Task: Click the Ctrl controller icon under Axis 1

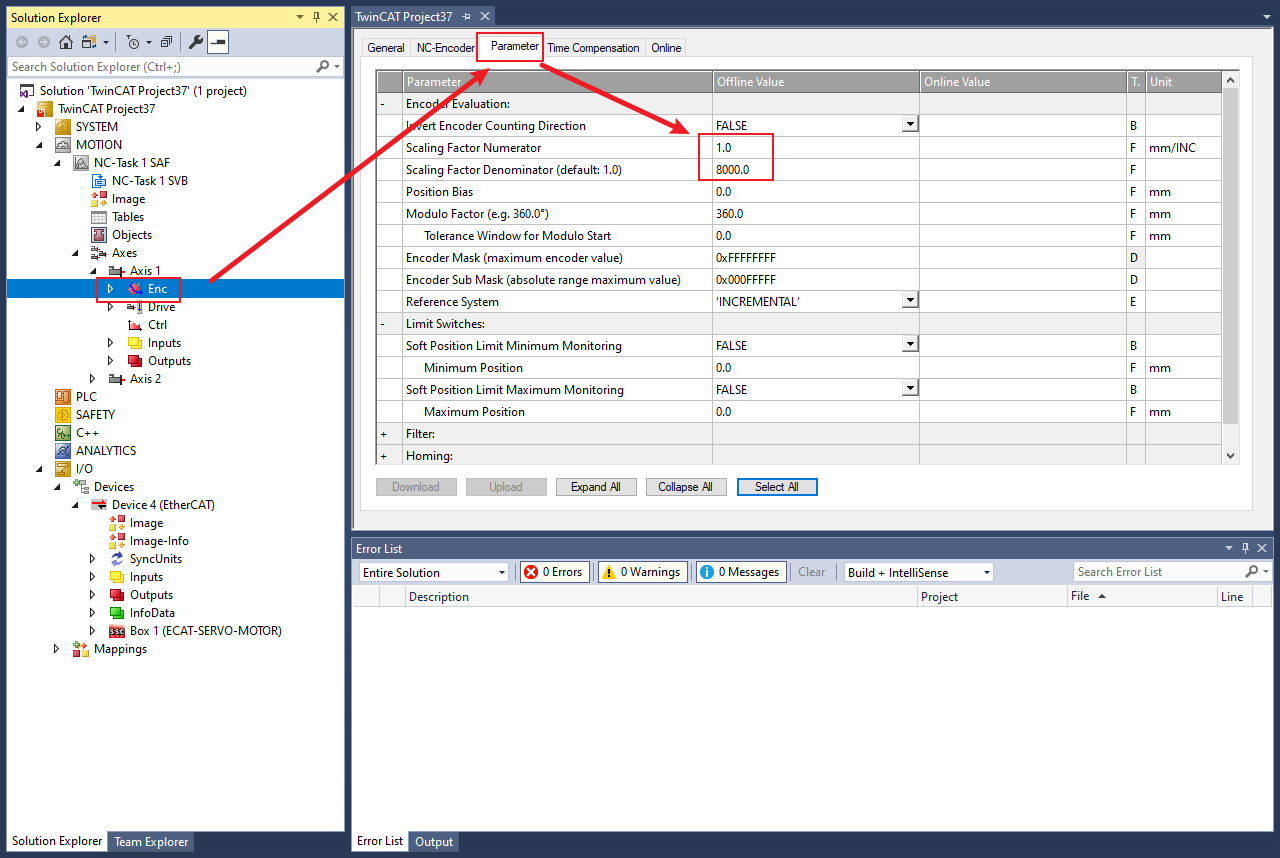Action: pyautogui.click(x=135, y=325)
